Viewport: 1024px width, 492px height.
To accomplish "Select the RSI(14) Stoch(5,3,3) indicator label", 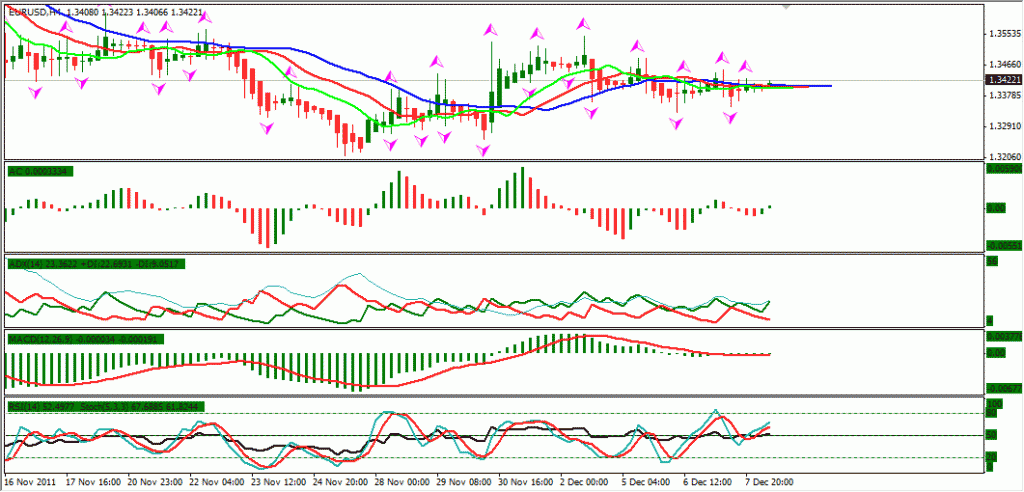I will click(x=106, y=406).
